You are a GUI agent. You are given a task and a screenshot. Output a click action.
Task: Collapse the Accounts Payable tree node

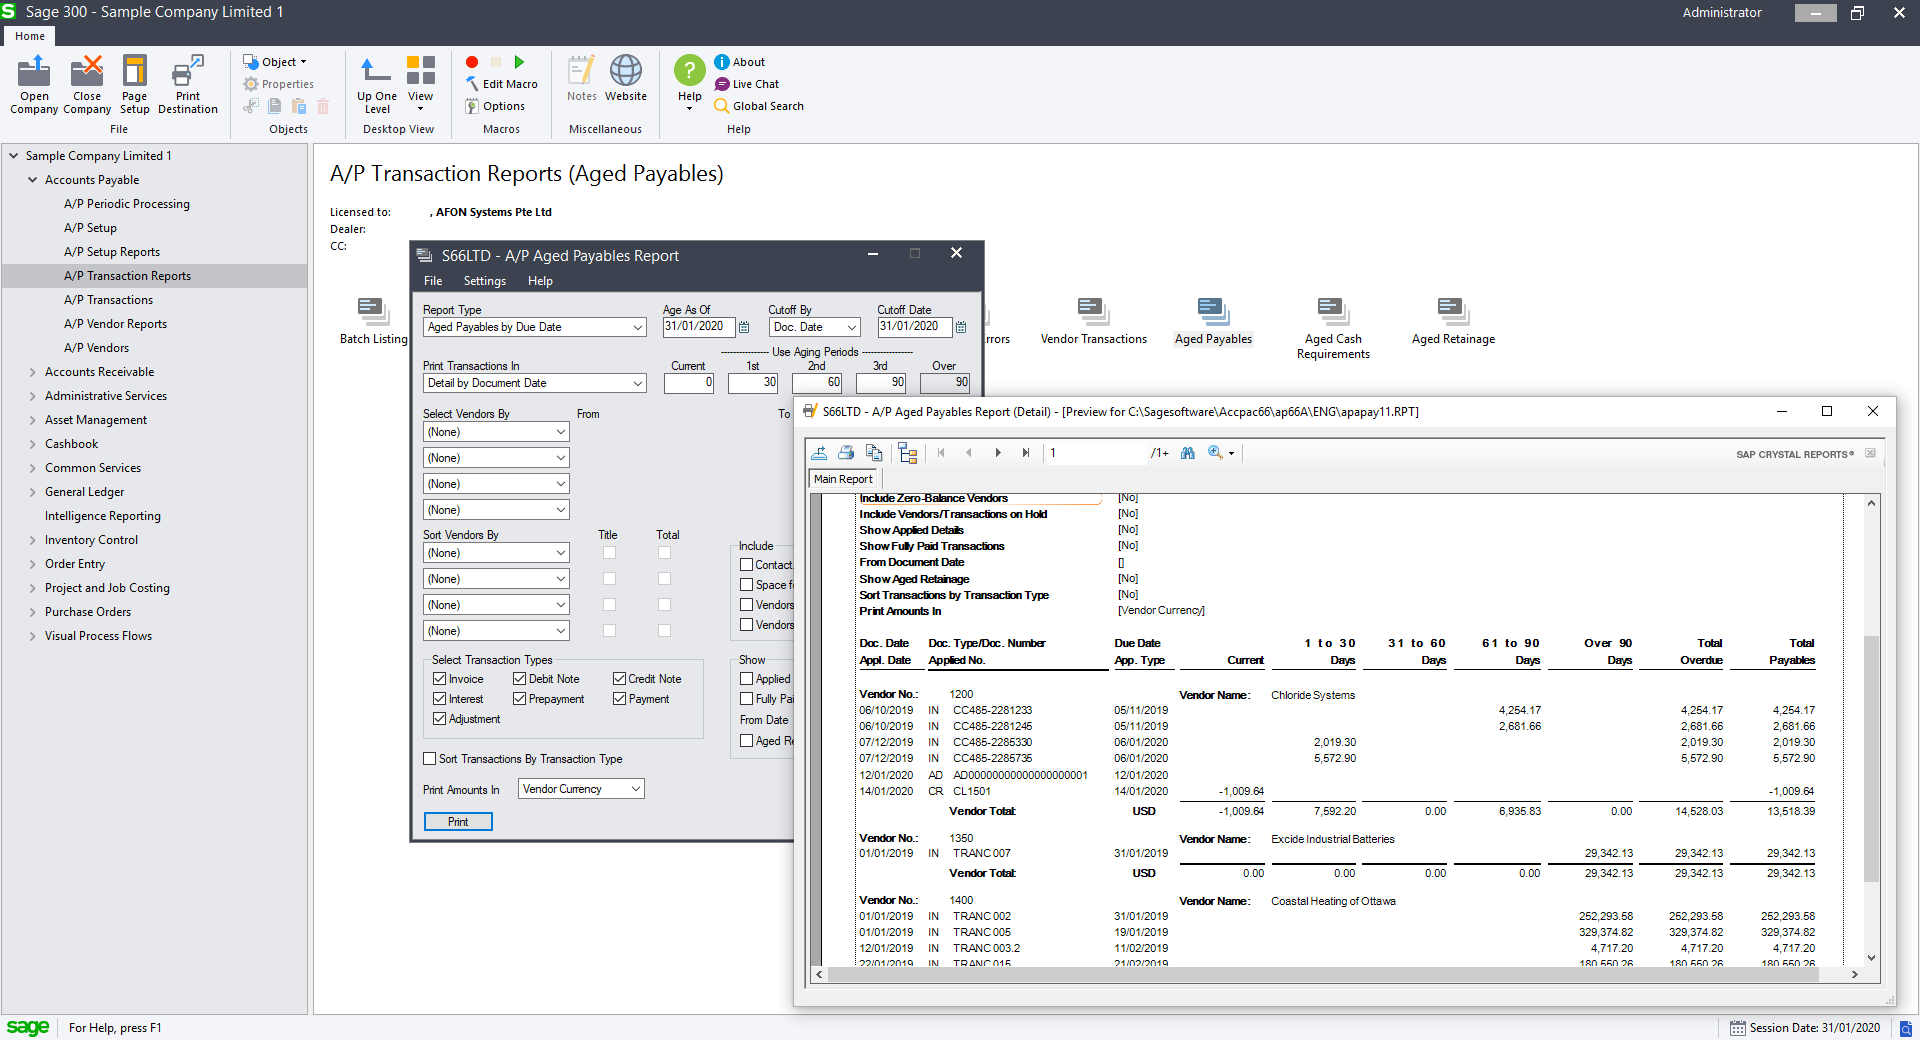(32, 180)
